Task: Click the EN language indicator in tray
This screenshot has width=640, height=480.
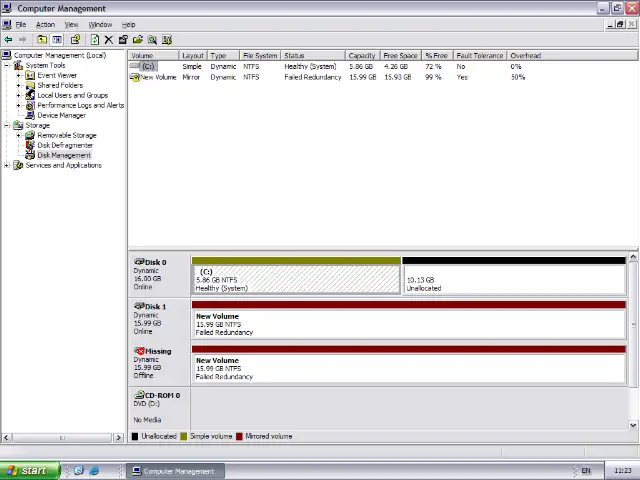Action: (586, 471)
